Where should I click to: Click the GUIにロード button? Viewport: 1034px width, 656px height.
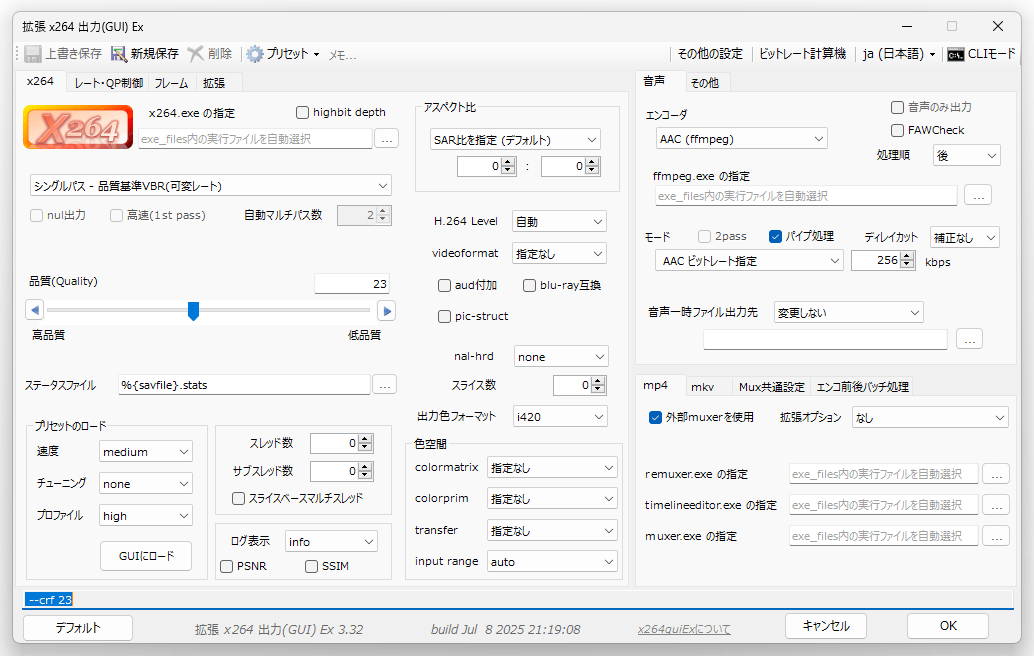click(x=146, y=556)
